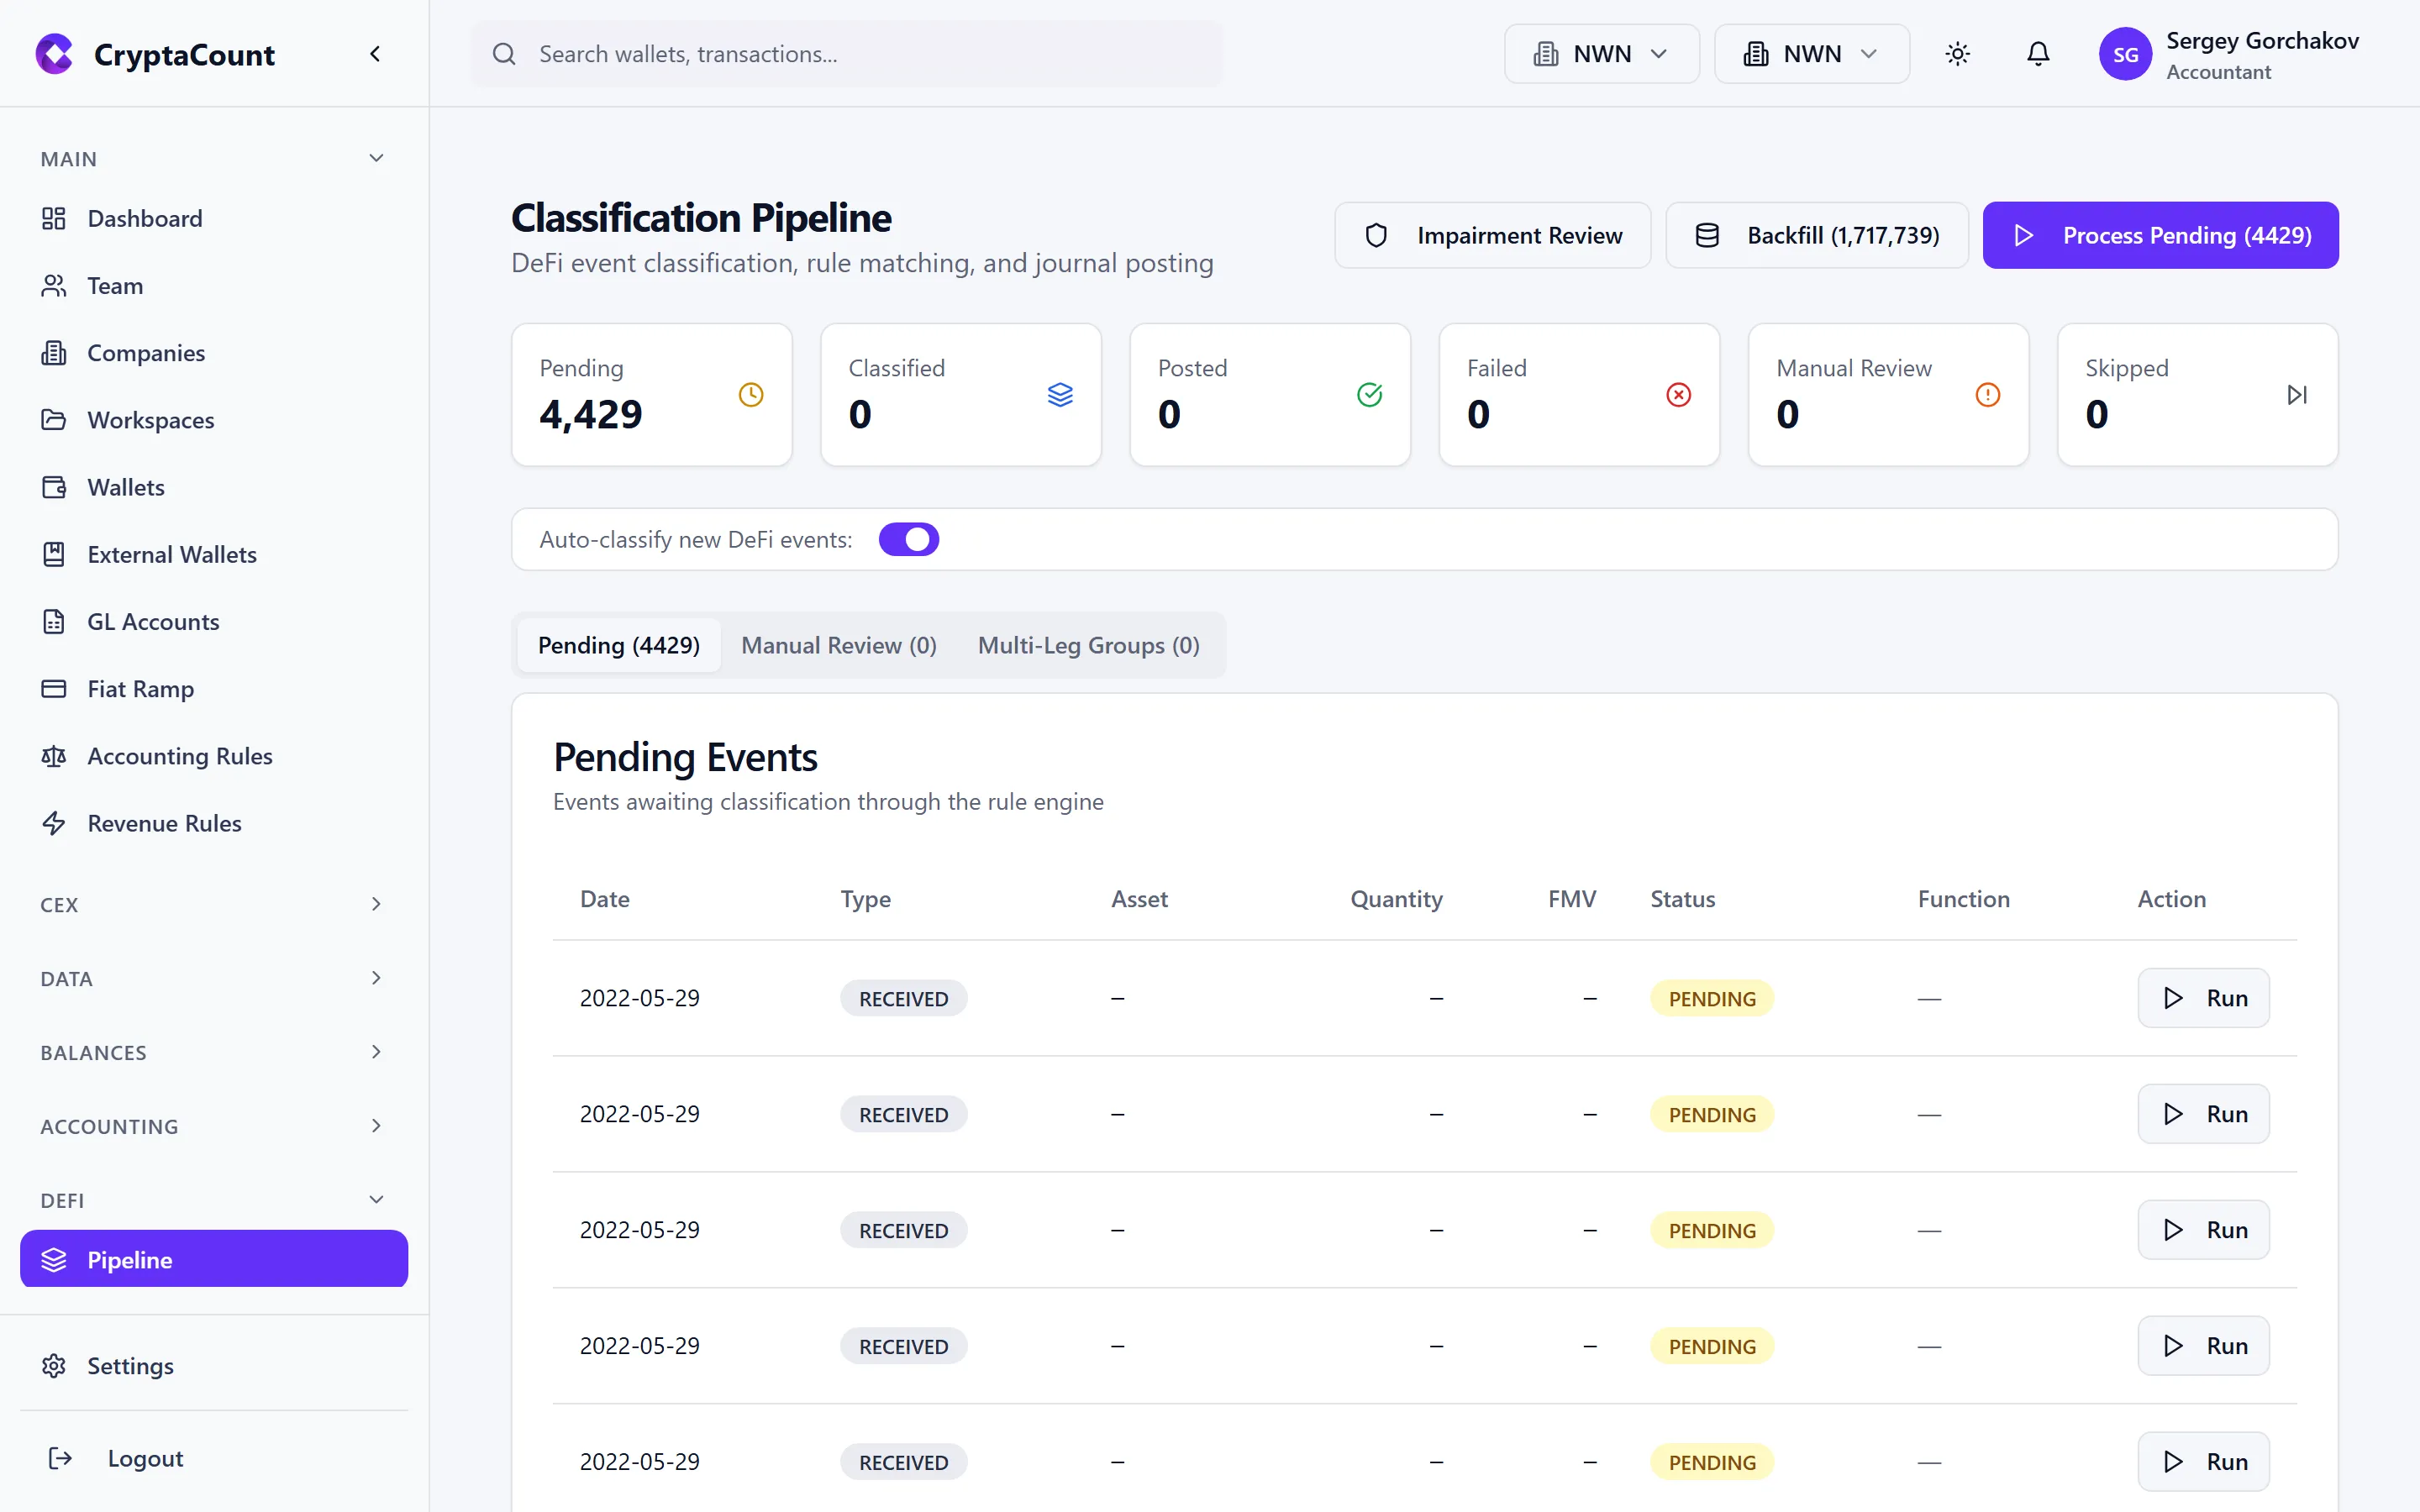This screenshot has width=2420, height=1512.
Task: Switch theme using the sun icon
Action: (1958, 54)
